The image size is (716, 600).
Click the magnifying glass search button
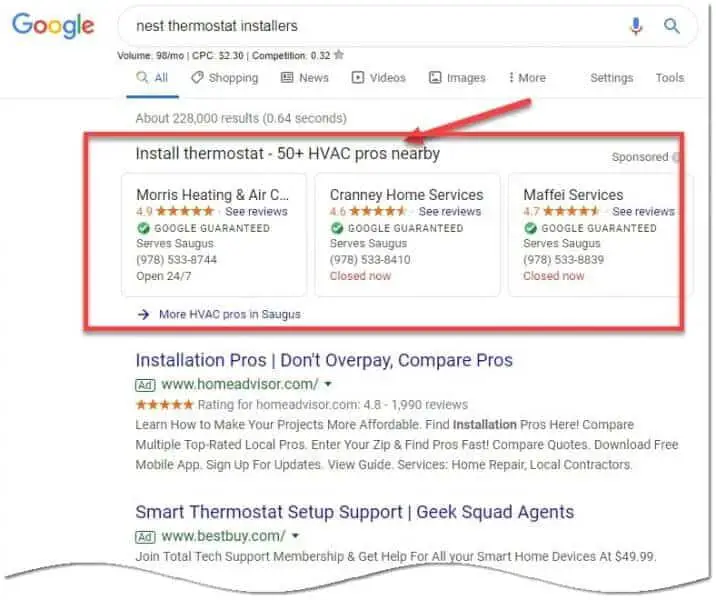[x=671, y=26]
